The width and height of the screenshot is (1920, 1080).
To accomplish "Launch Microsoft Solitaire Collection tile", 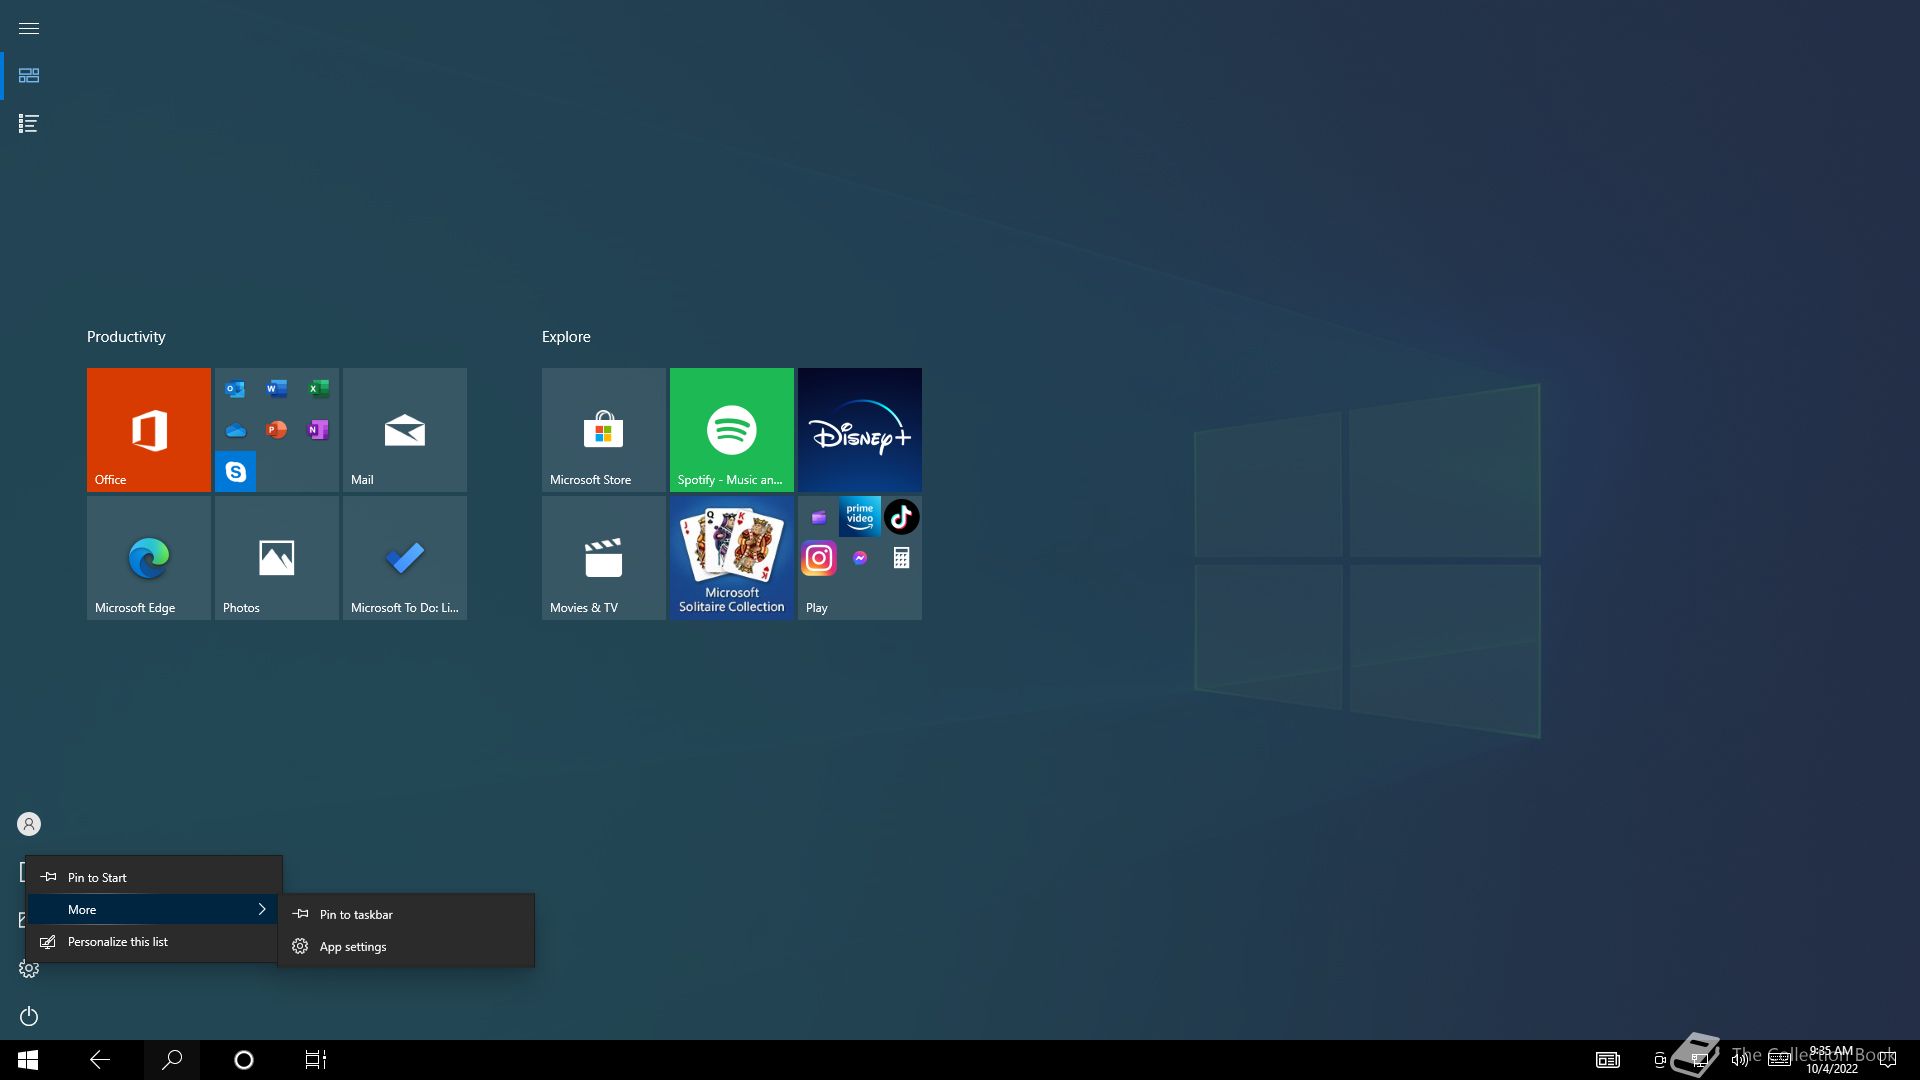I will pos(732,558).
